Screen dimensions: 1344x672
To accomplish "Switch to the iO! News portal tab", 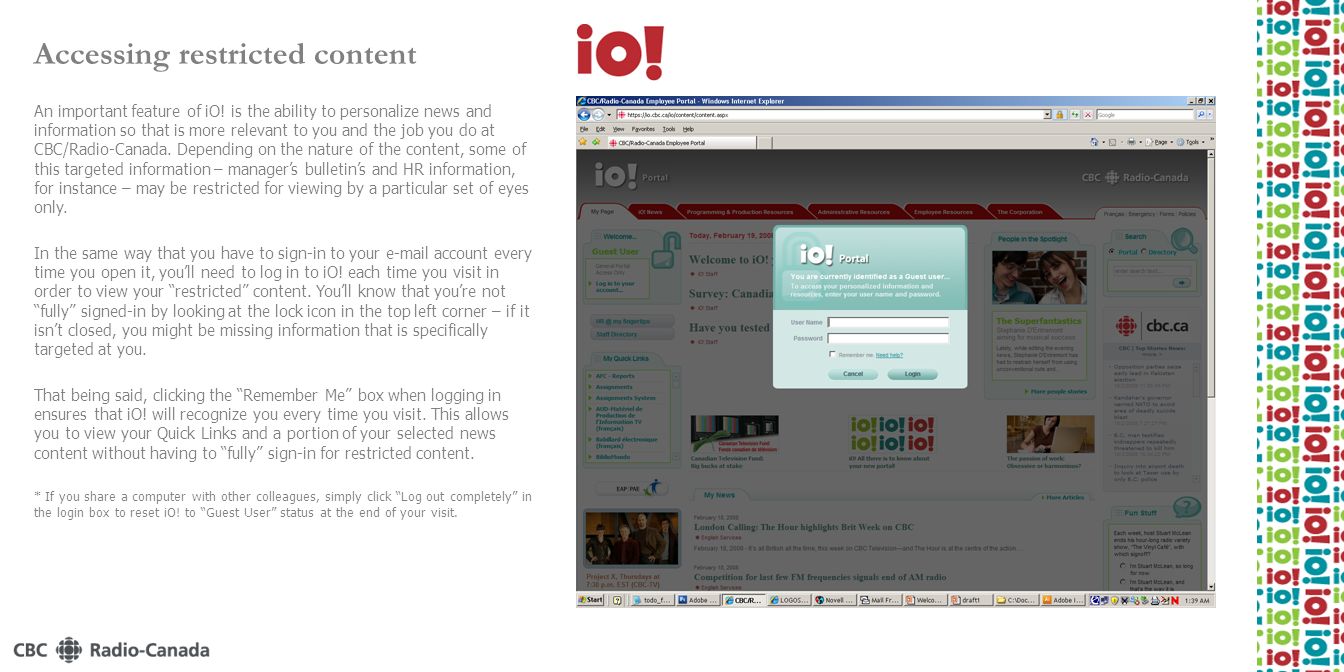I will [x=650, y=212].
